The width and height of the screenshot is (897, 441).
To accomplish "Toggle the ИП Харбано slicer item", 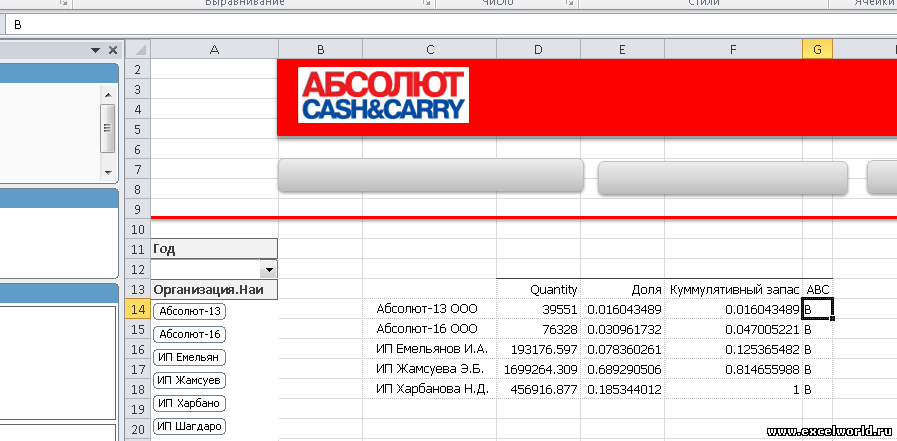I will click(190, 403).
